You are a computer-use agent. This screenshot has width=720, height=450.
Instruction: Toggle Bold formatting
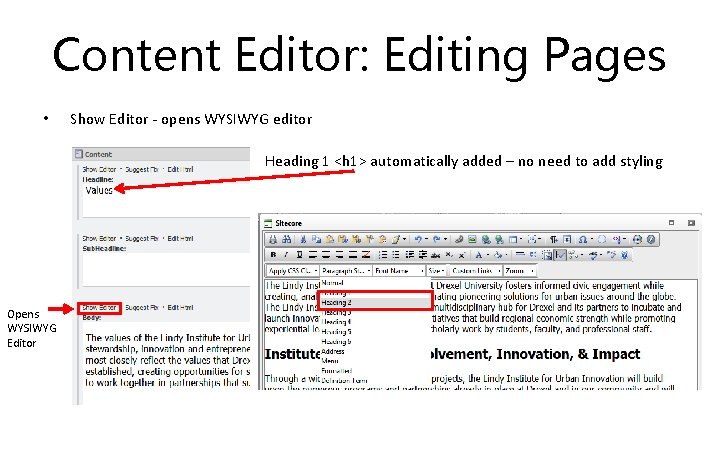click(273, 255)
